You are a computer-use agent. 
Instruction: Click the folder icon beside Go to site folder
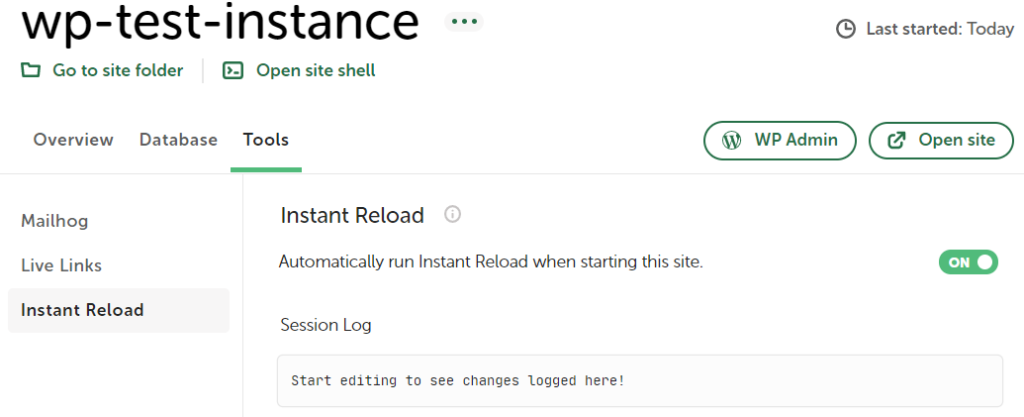pyautogui.click(x=31, y=70)
